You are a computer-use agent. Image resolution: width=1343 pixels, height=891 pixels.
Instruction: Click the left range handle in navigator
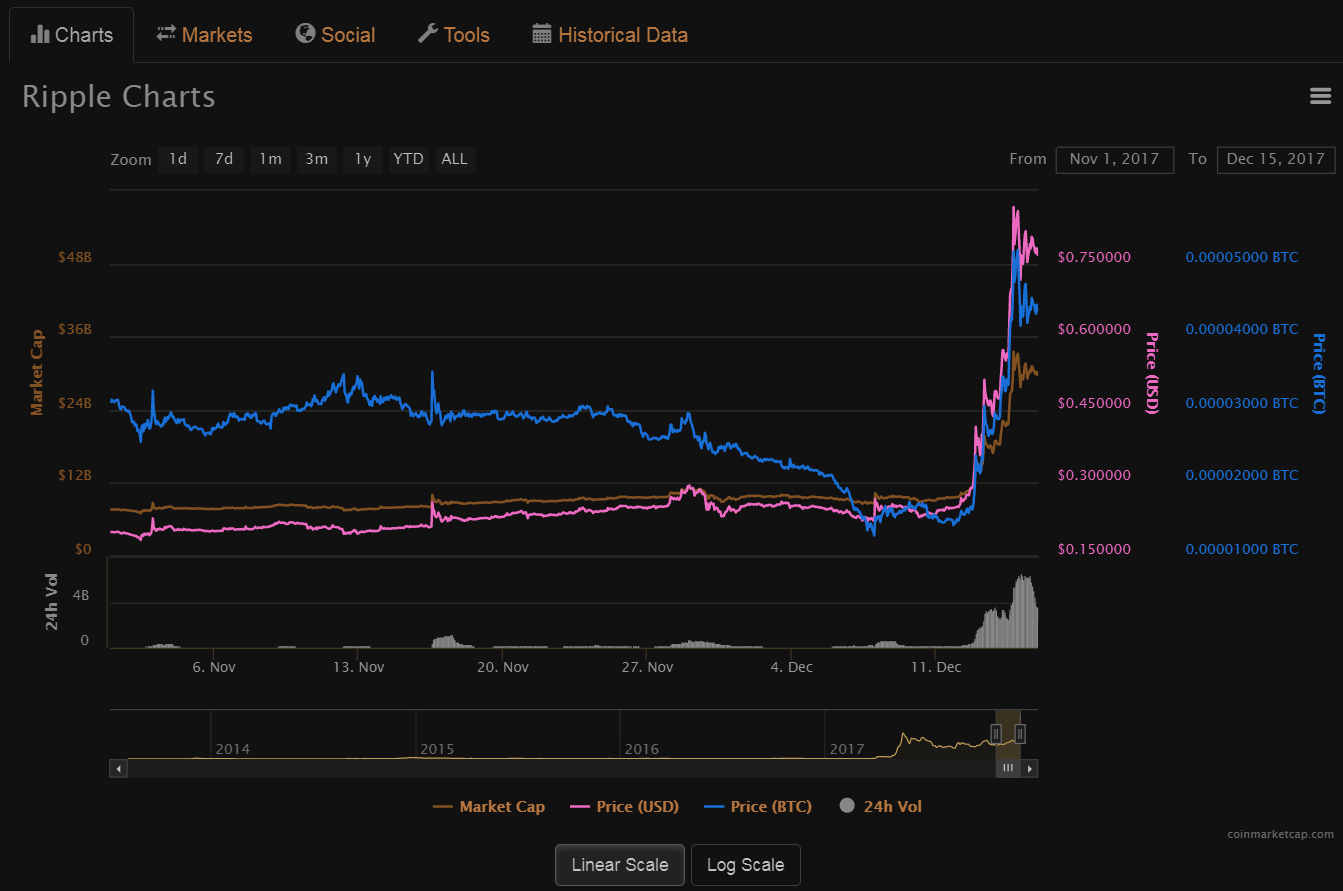[x=996, y=733]
